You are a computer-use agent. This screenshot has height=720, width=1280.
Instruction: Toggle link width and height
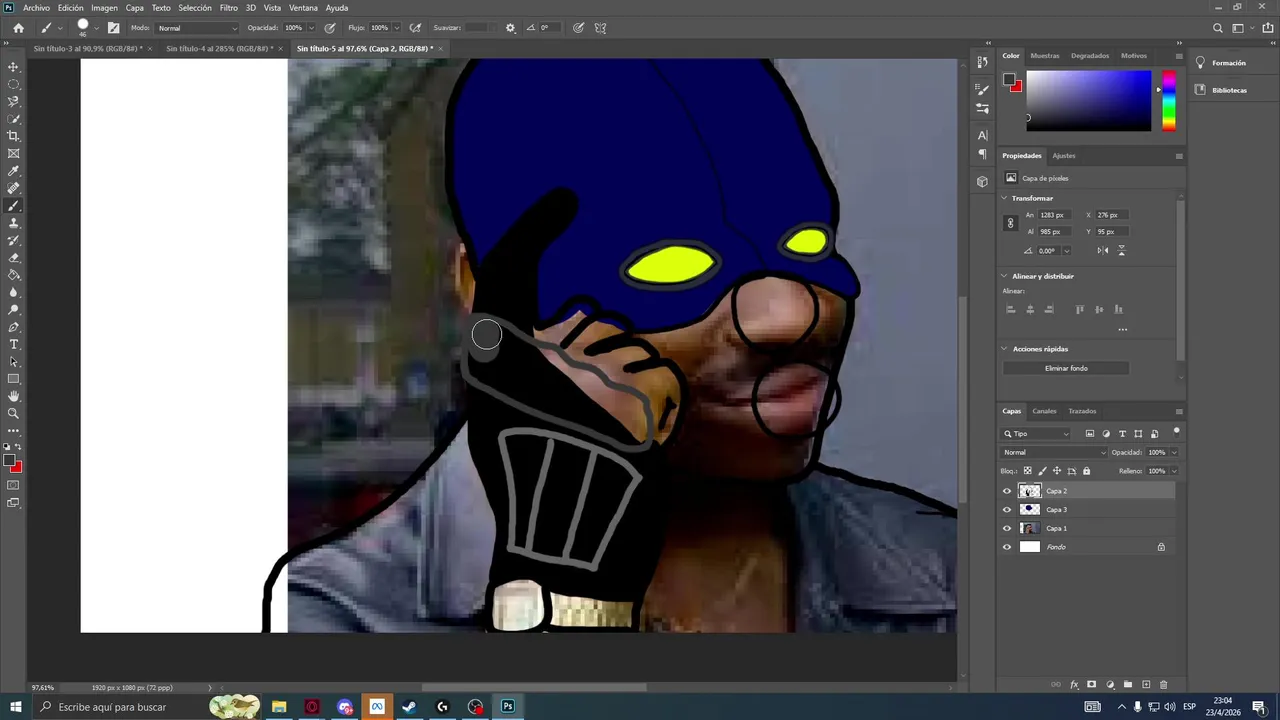[1010, 223]
